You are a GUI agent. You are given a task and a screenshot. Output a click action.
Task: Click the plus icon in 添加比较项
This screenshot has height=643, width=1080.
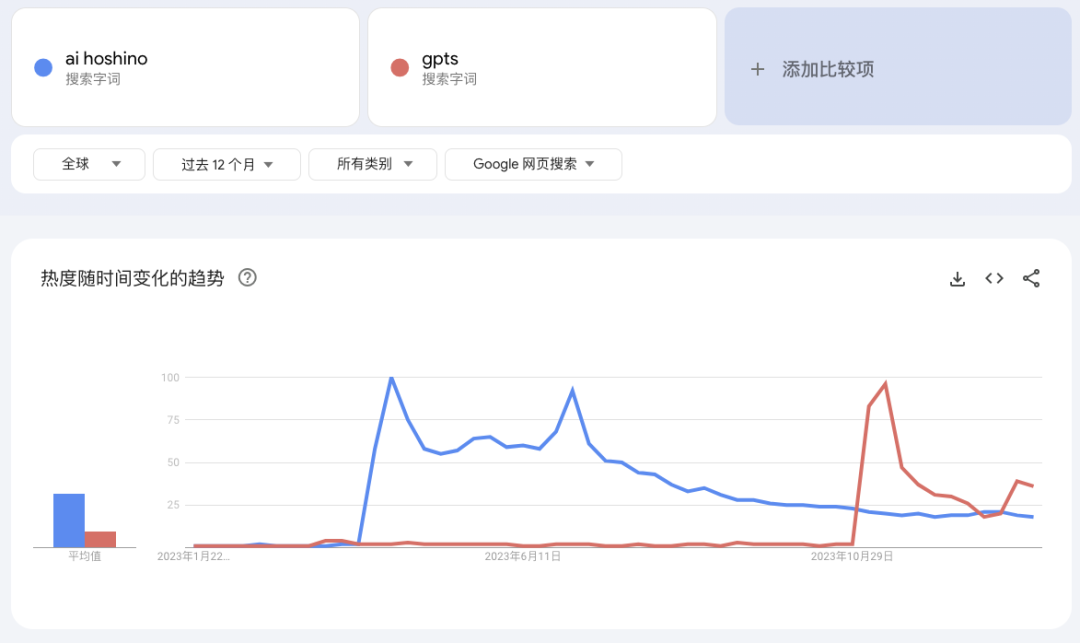pyautogui.click(x=758, y=69)
